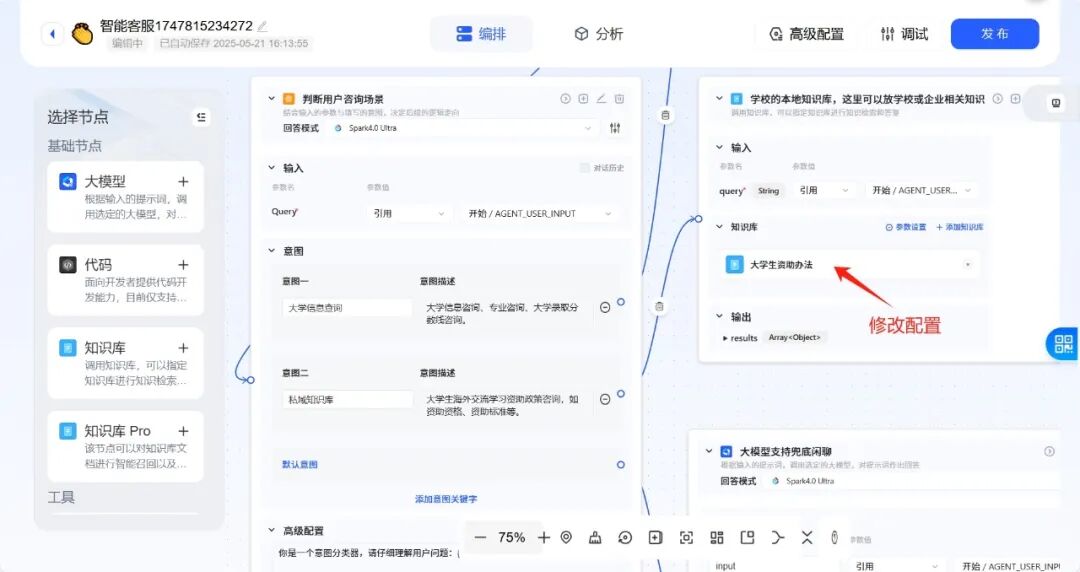Open 开始 / AGENT_USER_INPUT reference dropdown for Query
This screenshot has height=572, width=1080.
click(537, 213)
